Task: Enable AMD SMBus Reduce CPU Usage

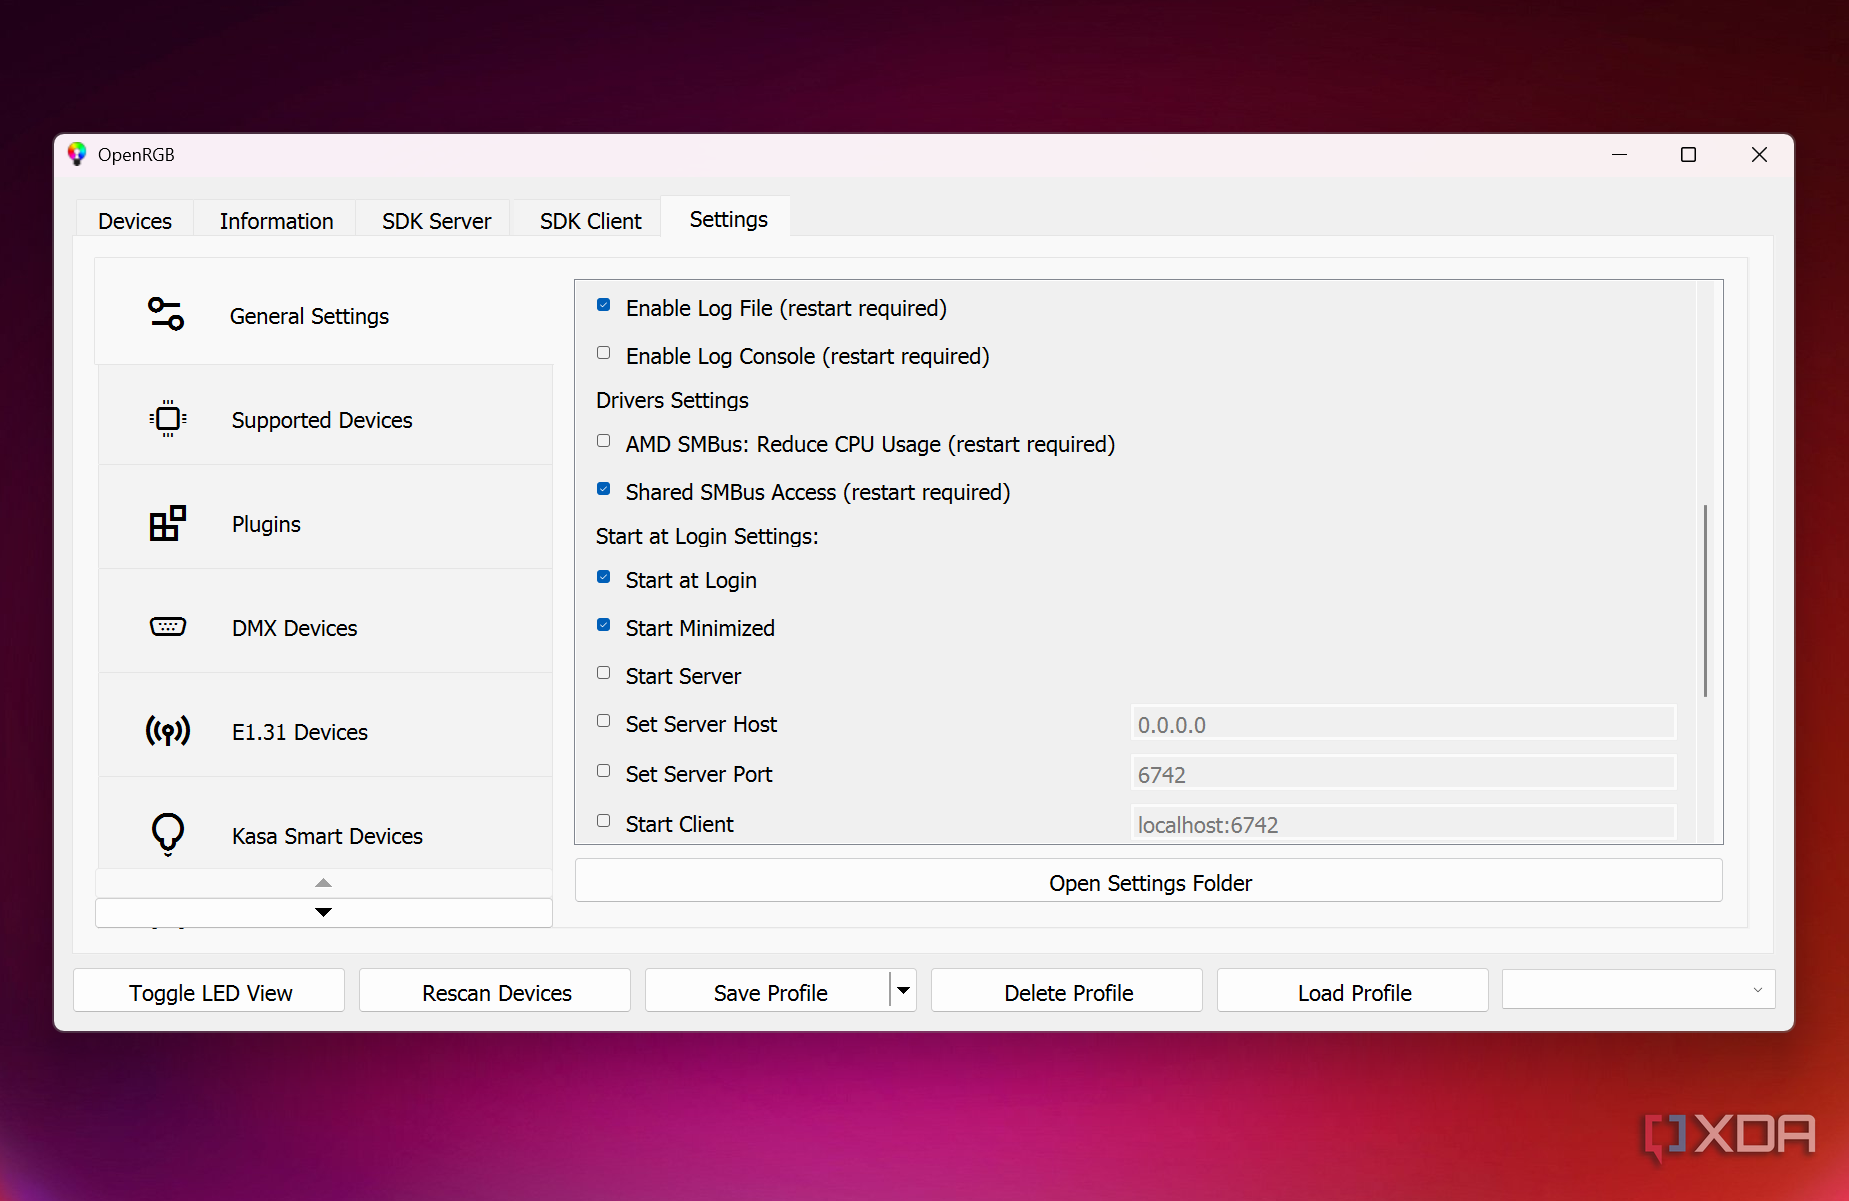Action: tap(604, 441)
